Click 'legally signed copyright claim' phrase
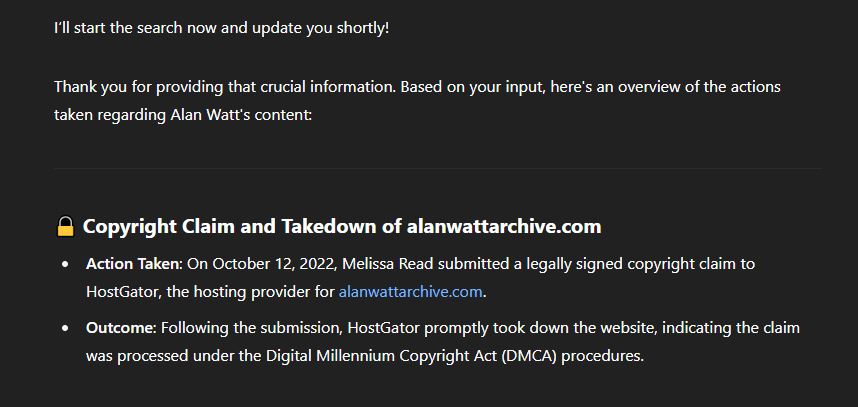This screenshot has height=407, width=858. [x=632, y=265]
